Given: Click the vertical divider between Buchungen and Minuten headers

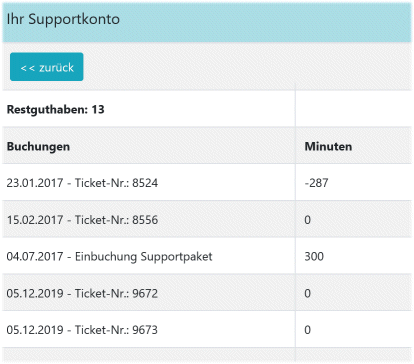Looking at the screenshot, I should point(295,145).
